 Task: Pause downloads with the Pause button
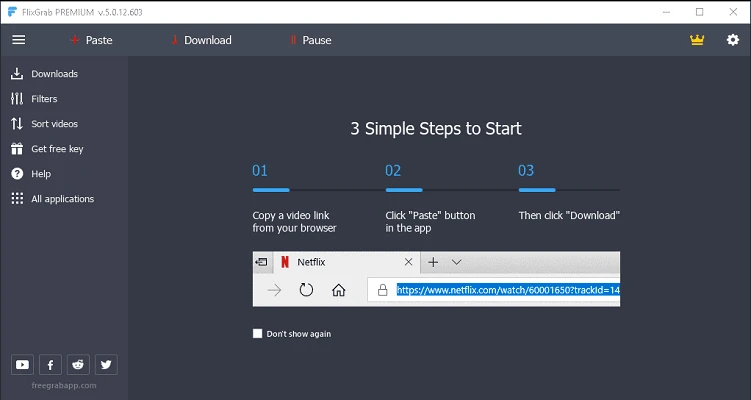point(310,40)
